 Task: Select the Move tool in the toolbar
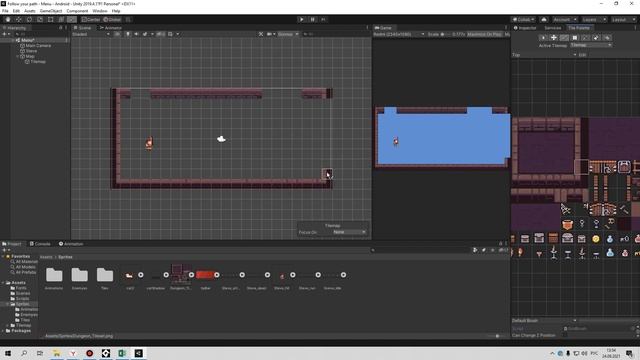pyautogui.click(x=18, y=19)
